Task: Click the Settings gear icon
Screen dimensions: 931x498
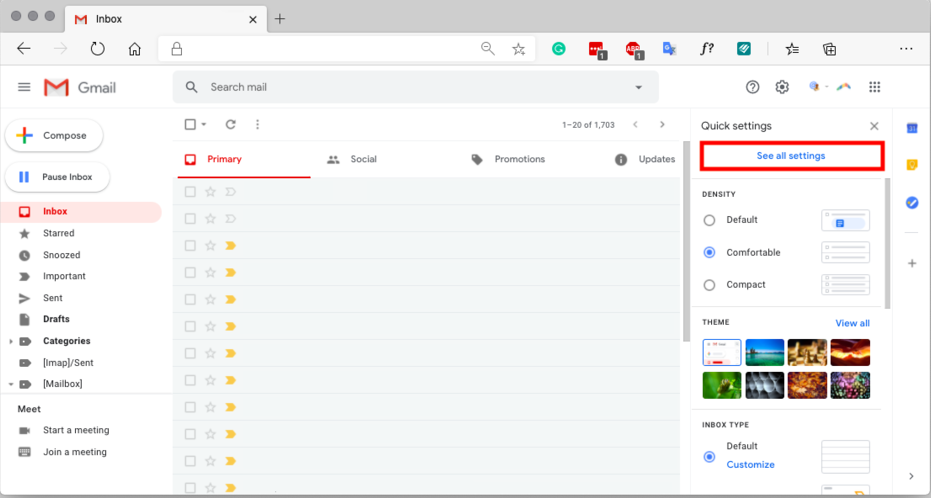Action: click(782, 87)
